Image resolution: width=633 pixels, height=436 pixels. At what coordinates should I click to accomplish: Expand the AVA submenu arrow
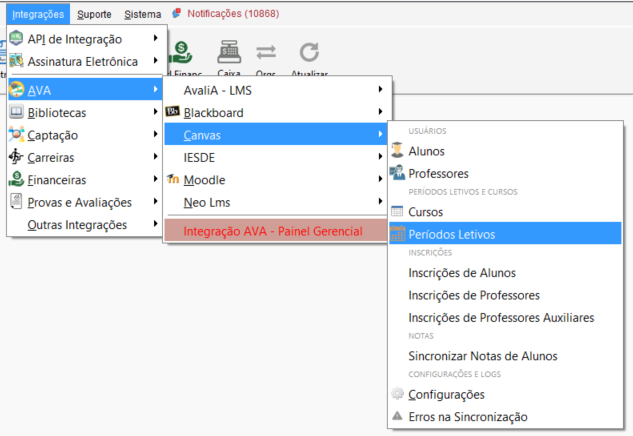click(x=155, y=89)
